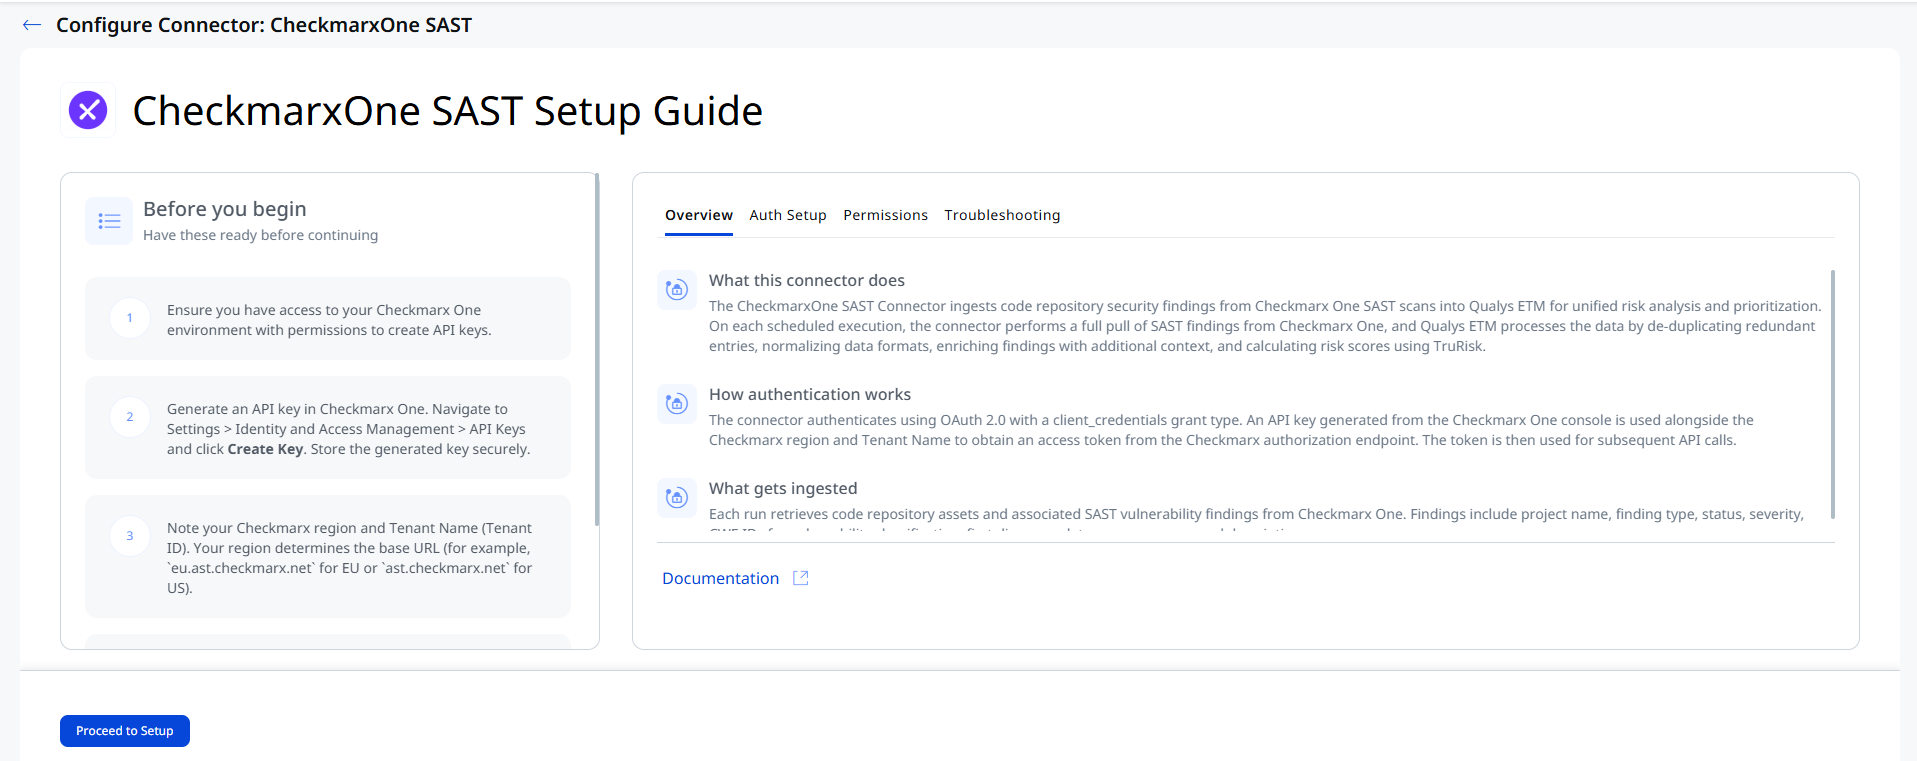Click the icon beside What gets ingested
Viewport: 1917px width, 761px height.
(677, 498)
